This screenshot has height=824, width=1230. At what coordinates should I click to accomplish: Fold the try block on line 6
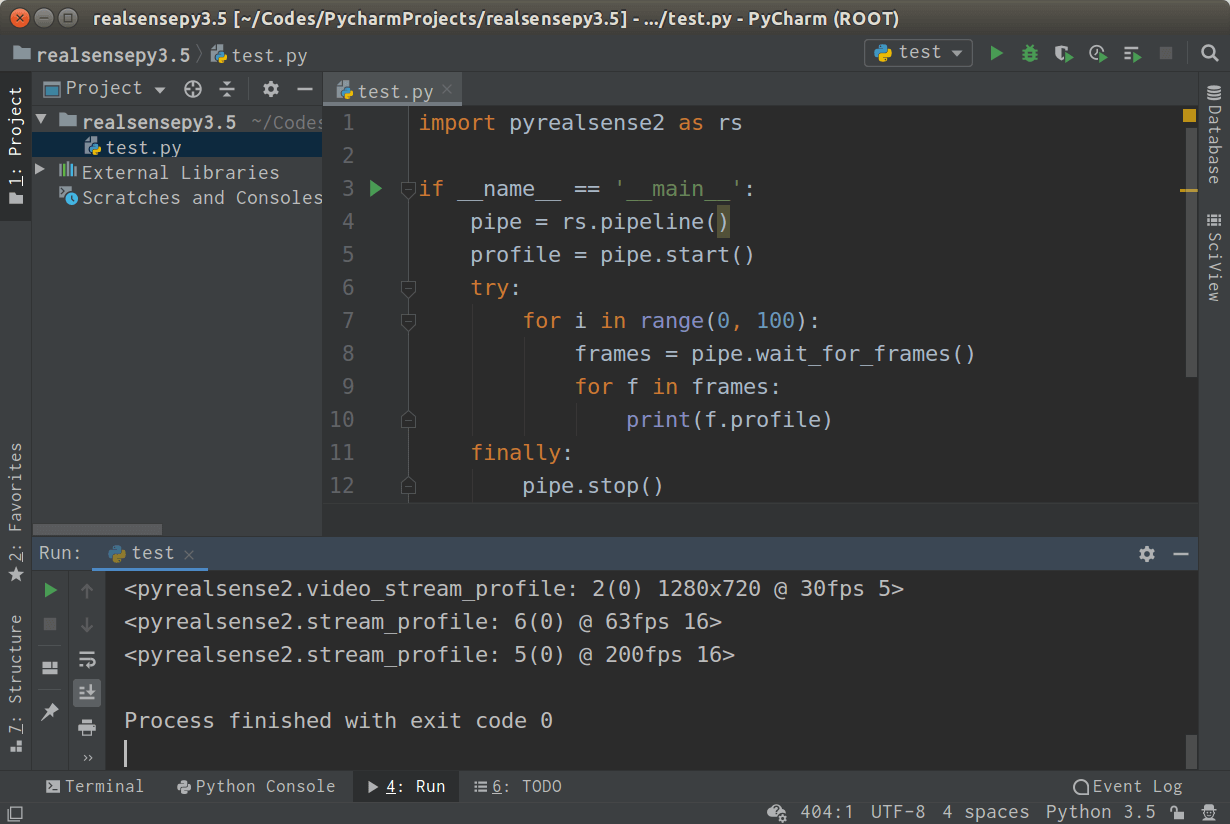coord(407,288)
